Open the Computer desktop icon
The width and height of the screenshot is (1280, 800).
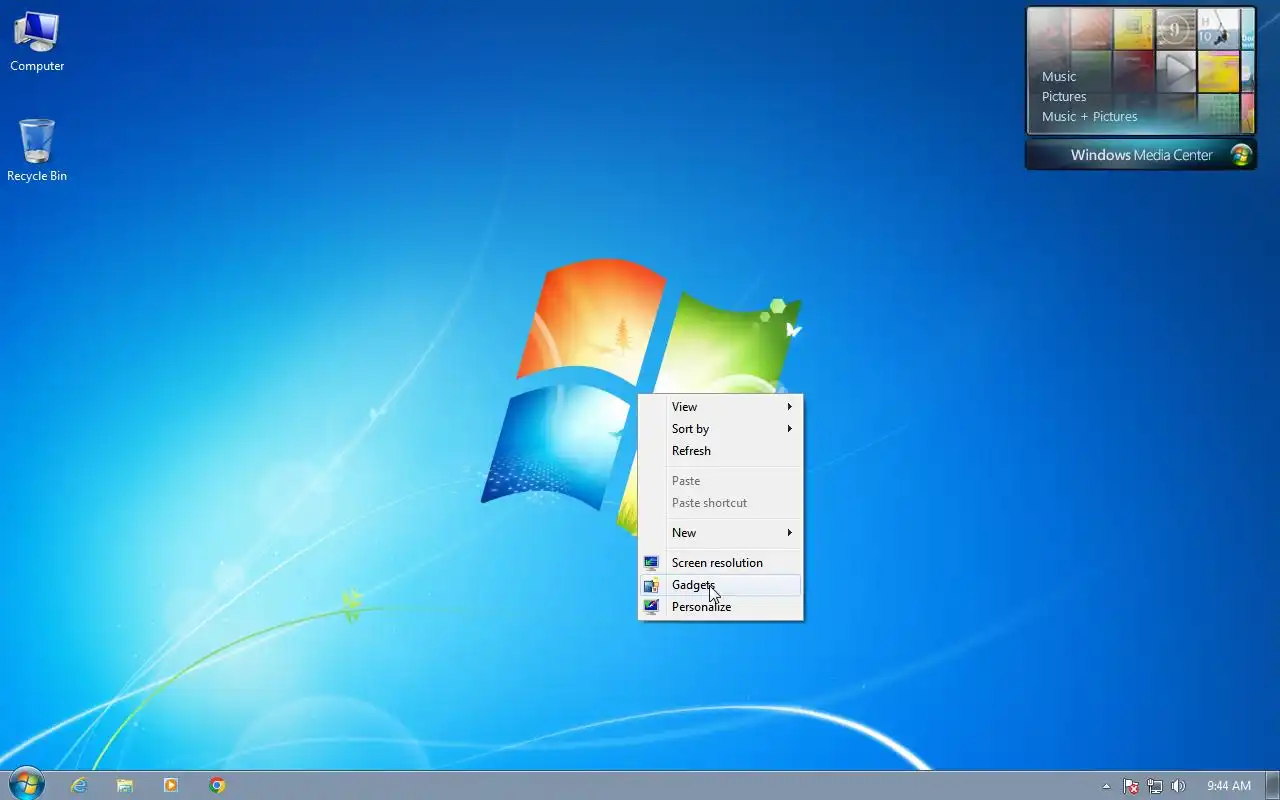point(37,41)
